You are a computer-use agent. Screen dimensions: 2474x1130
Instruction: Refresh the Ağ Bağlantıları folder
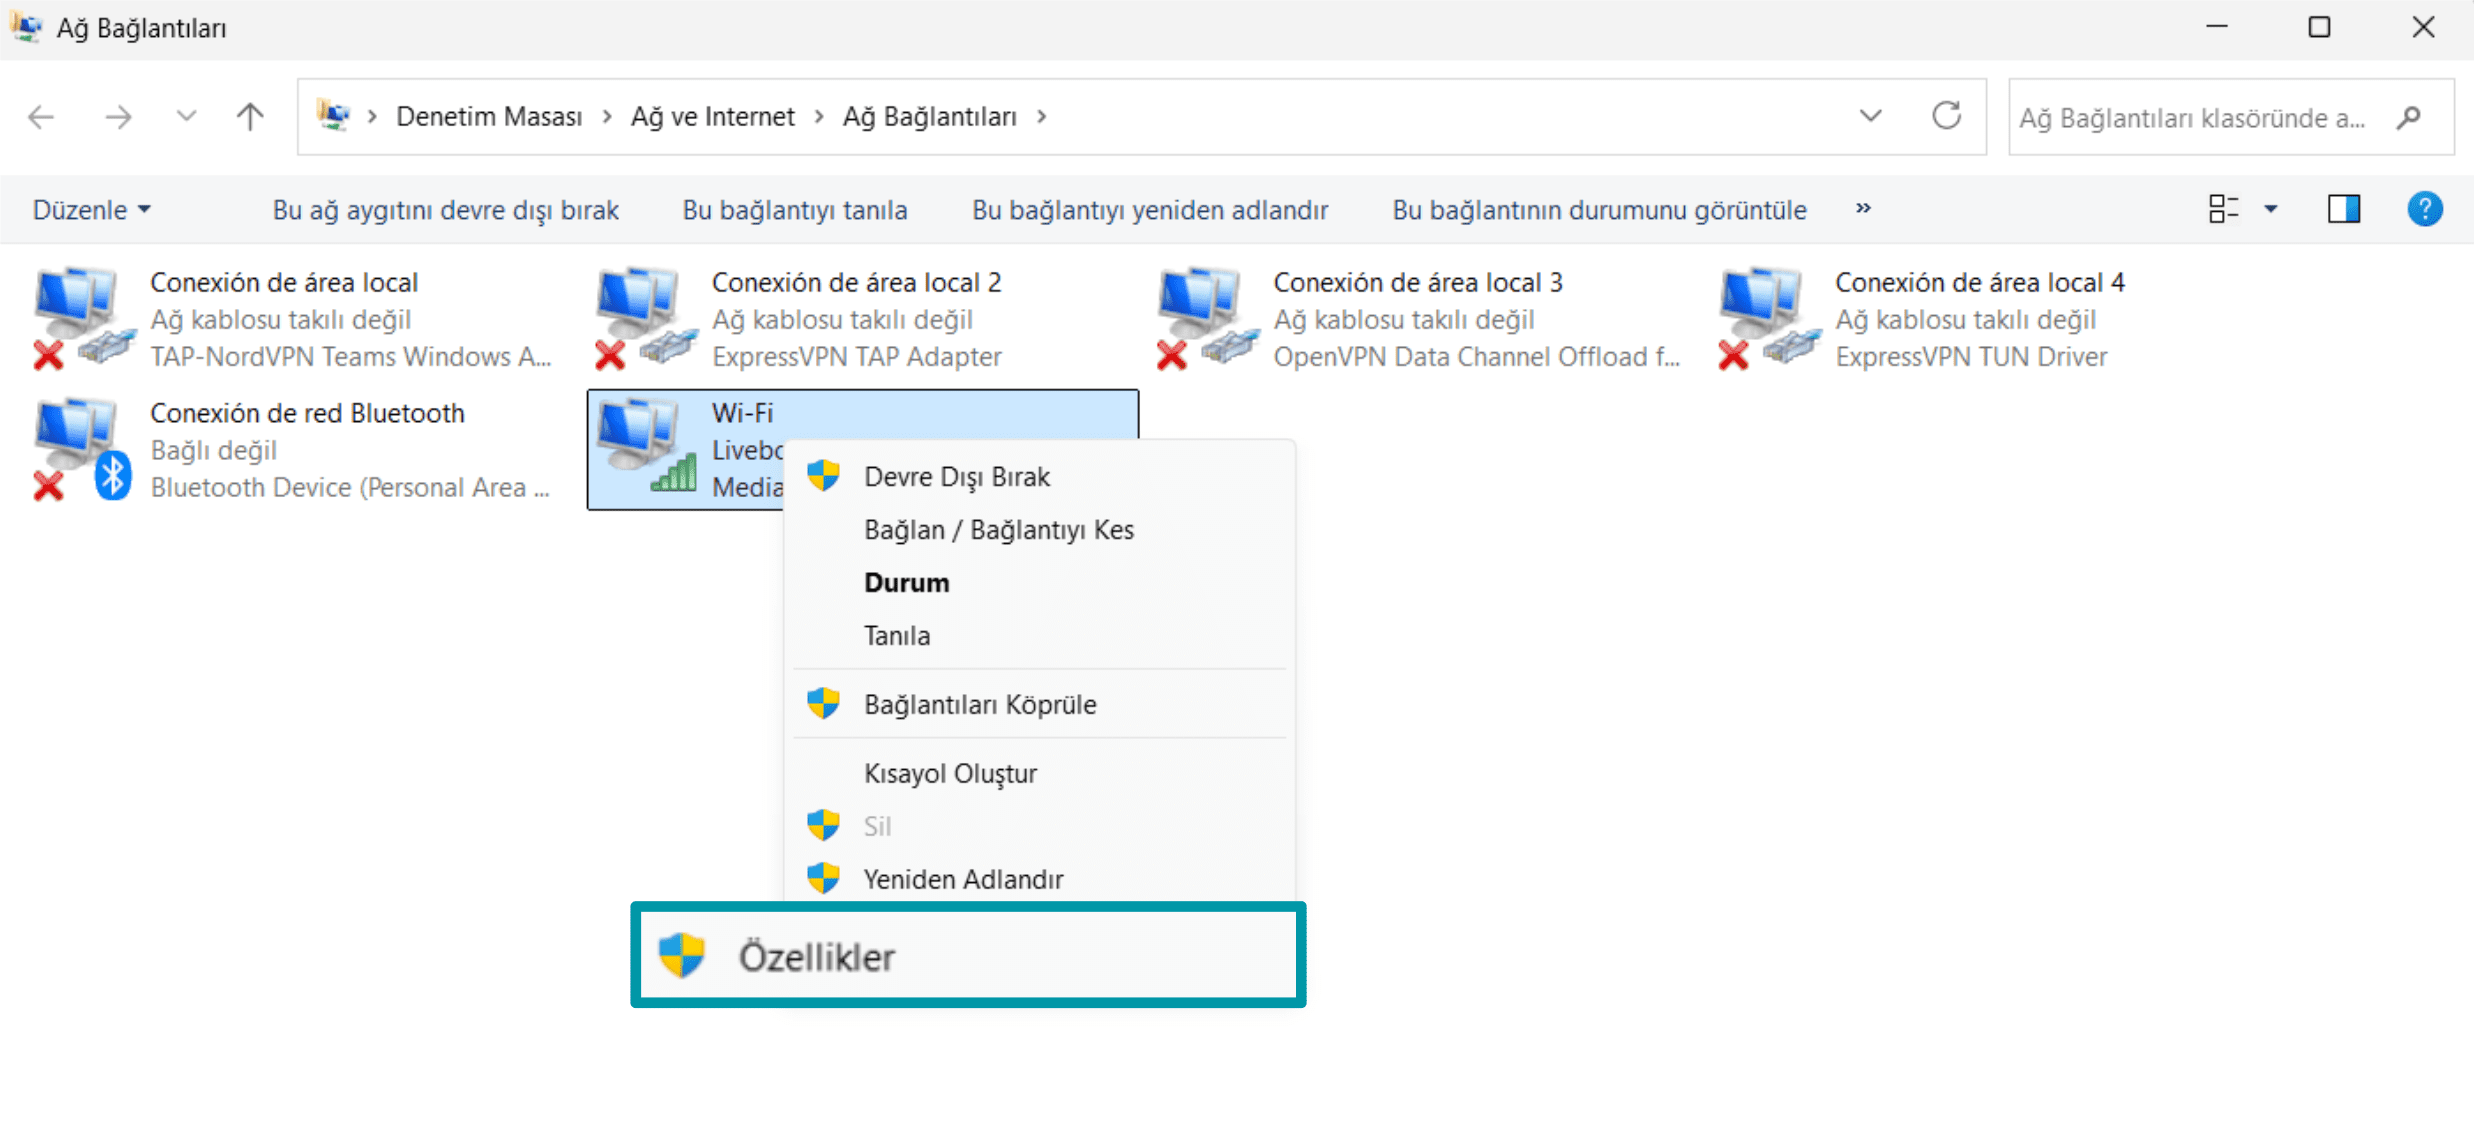1946,116
